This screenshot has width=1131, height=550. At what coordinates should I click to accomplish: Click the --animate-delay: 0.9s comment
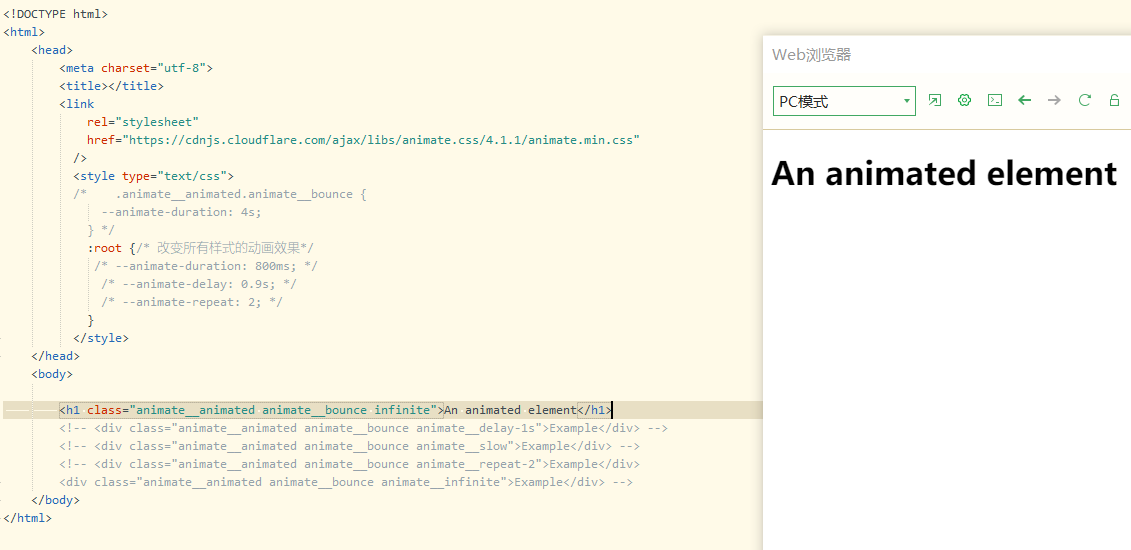pyautogui.click(x=199, y=284)
